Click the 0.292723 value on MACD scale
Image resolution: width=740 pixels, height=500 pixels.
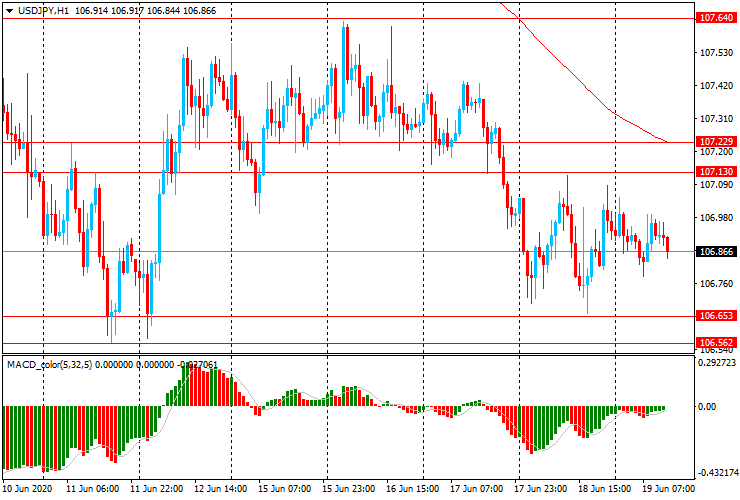(717, 364)
